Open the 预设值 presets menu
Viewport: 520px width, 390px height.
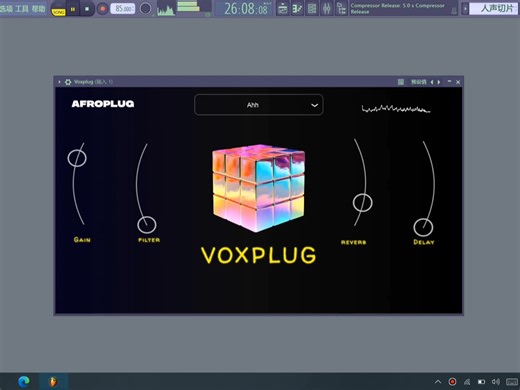click(x=418, y=82)
